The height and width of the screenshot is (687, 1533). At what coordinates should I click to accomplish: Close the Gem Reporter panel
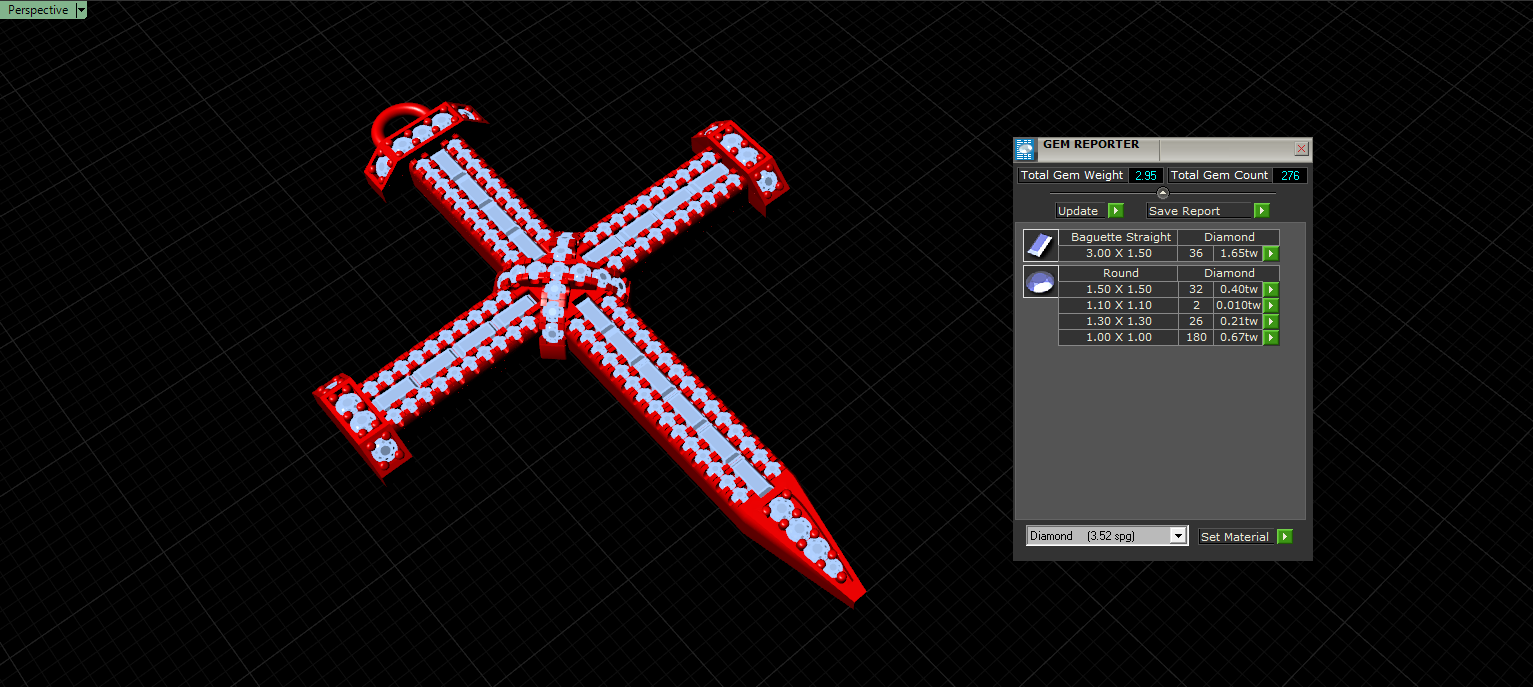click(x=1301, y=149)
